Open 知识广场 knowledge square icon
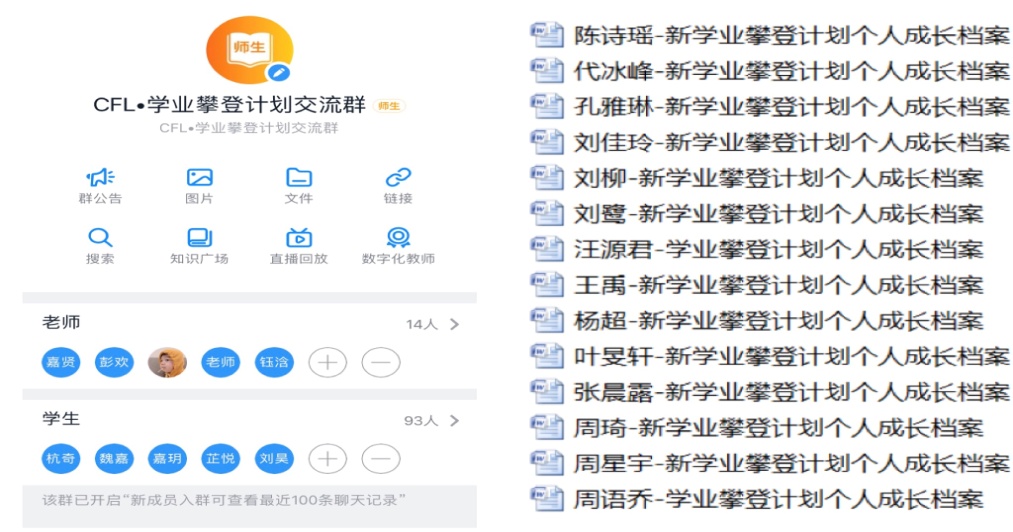 (199, 238)
